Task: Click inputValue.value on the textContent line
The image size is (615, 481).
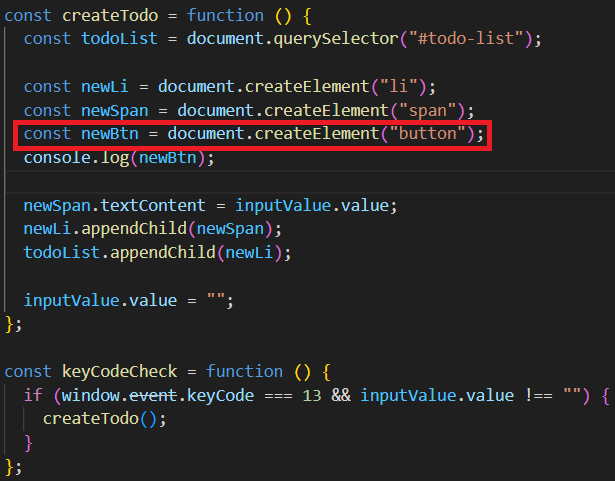Action: pos(312,206)
